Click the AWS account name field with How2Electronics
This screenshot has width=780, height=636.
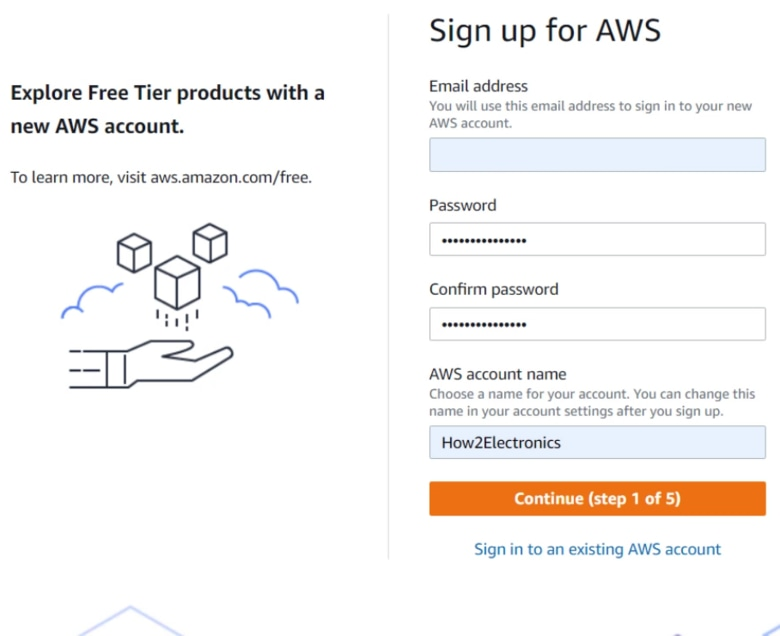[597, 442]
